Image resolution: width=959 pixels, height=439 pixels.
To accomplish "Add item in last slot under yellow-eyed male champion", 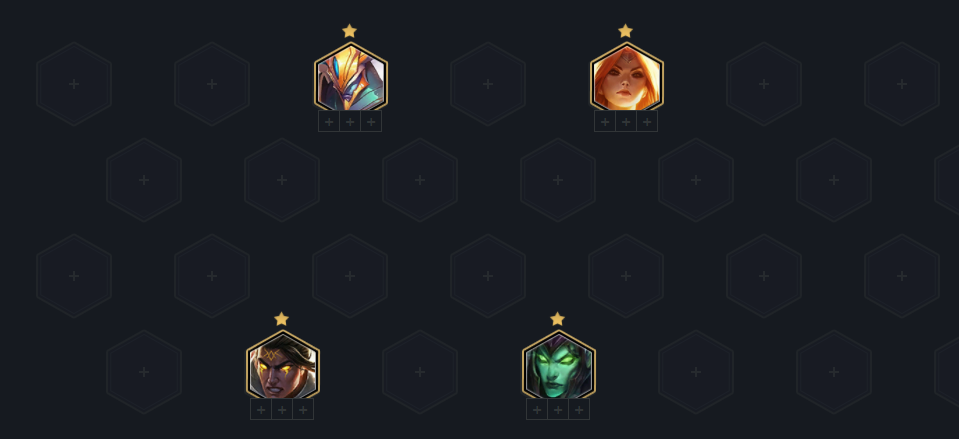I will [x=303, y=410].
